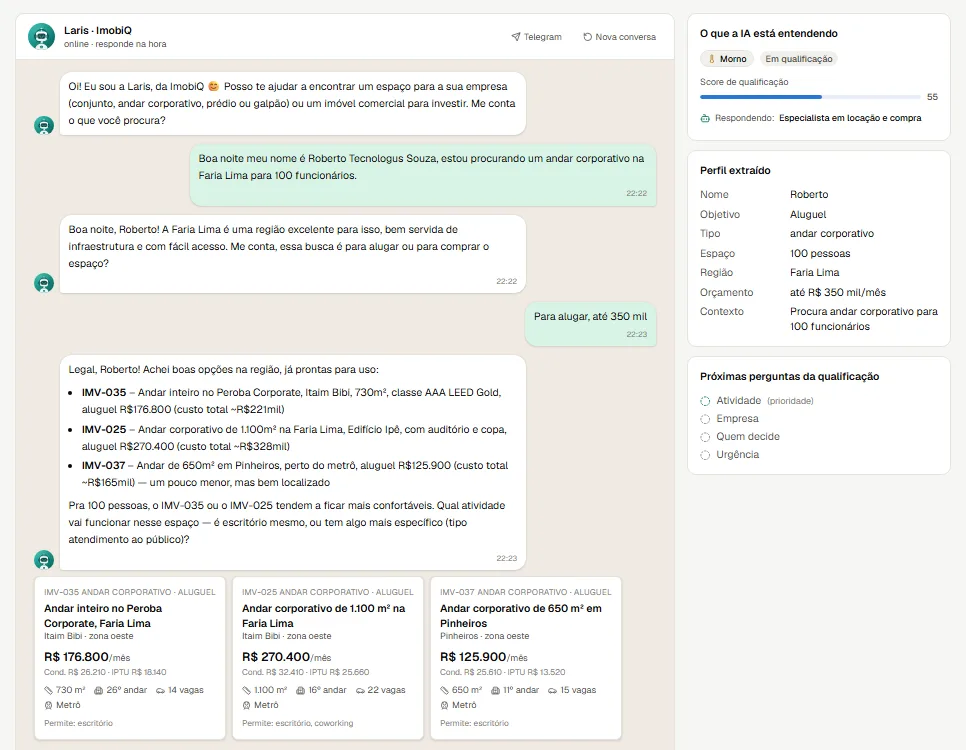
Task: Select the Urgência question circle
Action: point(705,455)
